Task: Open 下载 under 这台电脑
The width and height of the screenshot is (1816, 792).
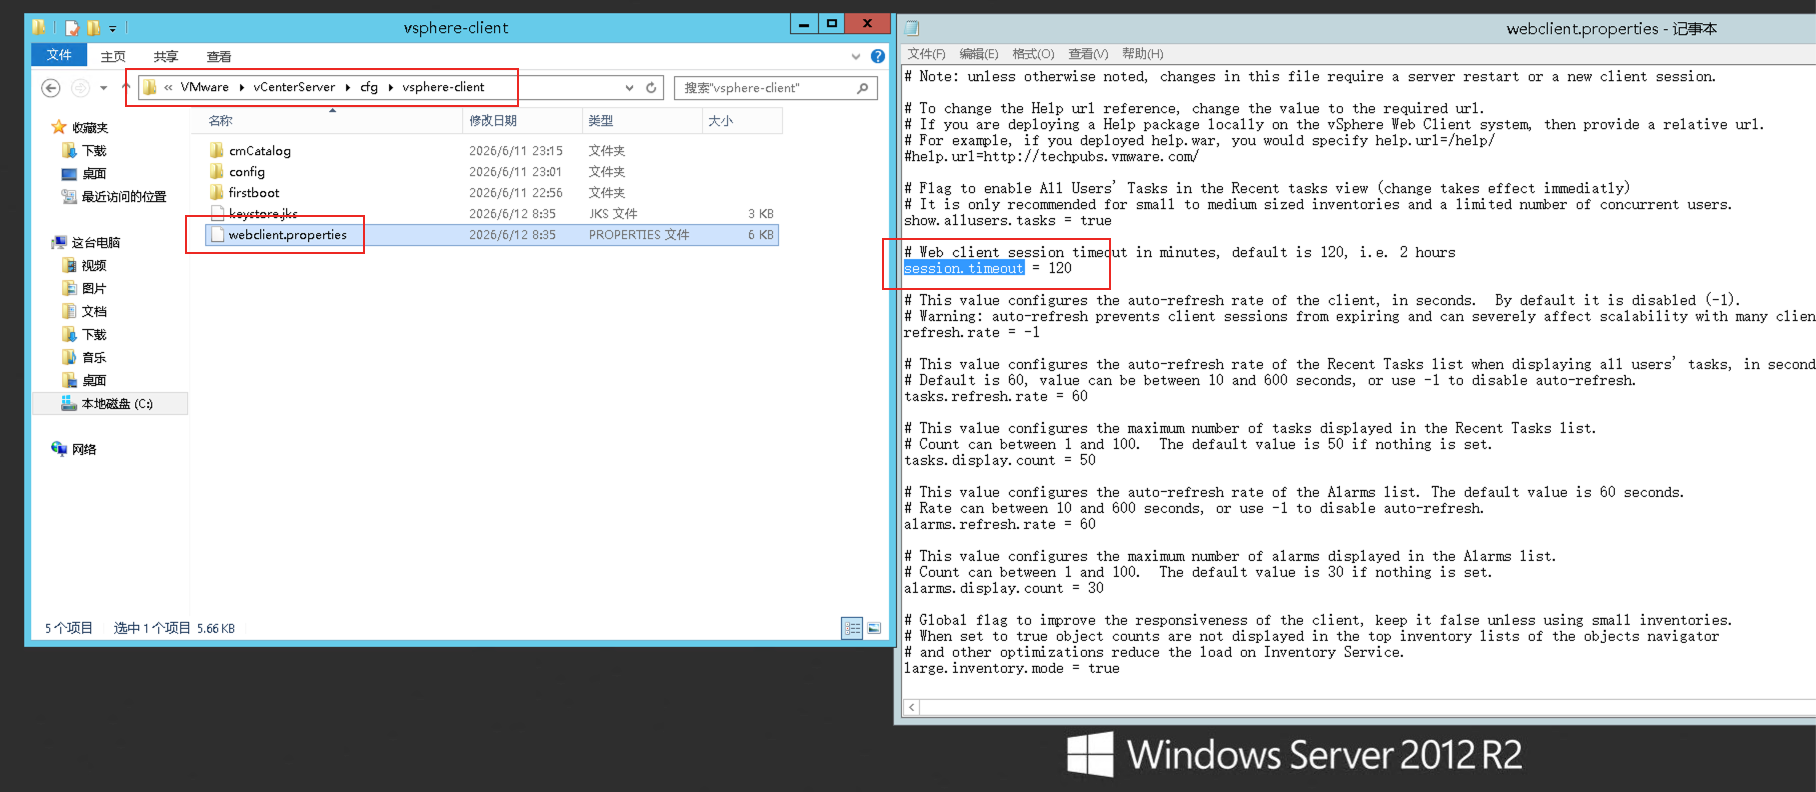Action: [94, 334]
